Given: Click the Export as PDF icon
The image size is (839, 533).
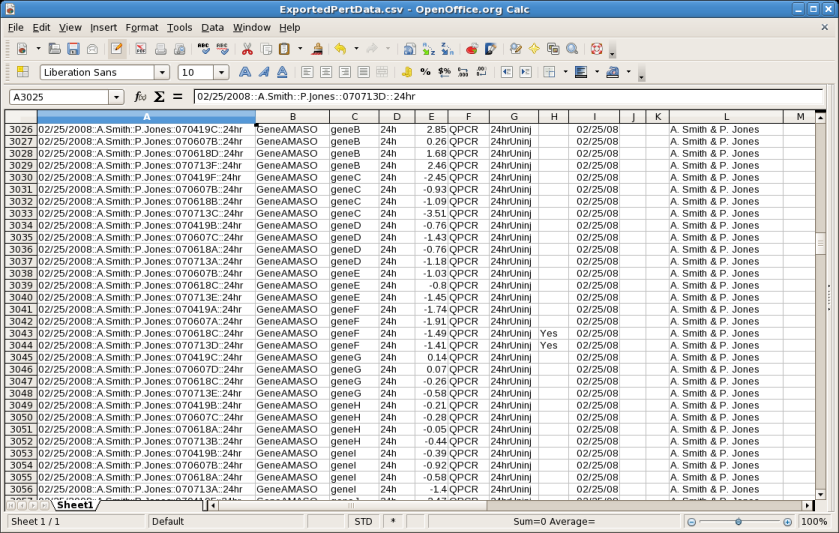Looking at the screenshot, I should coord(141,49).
